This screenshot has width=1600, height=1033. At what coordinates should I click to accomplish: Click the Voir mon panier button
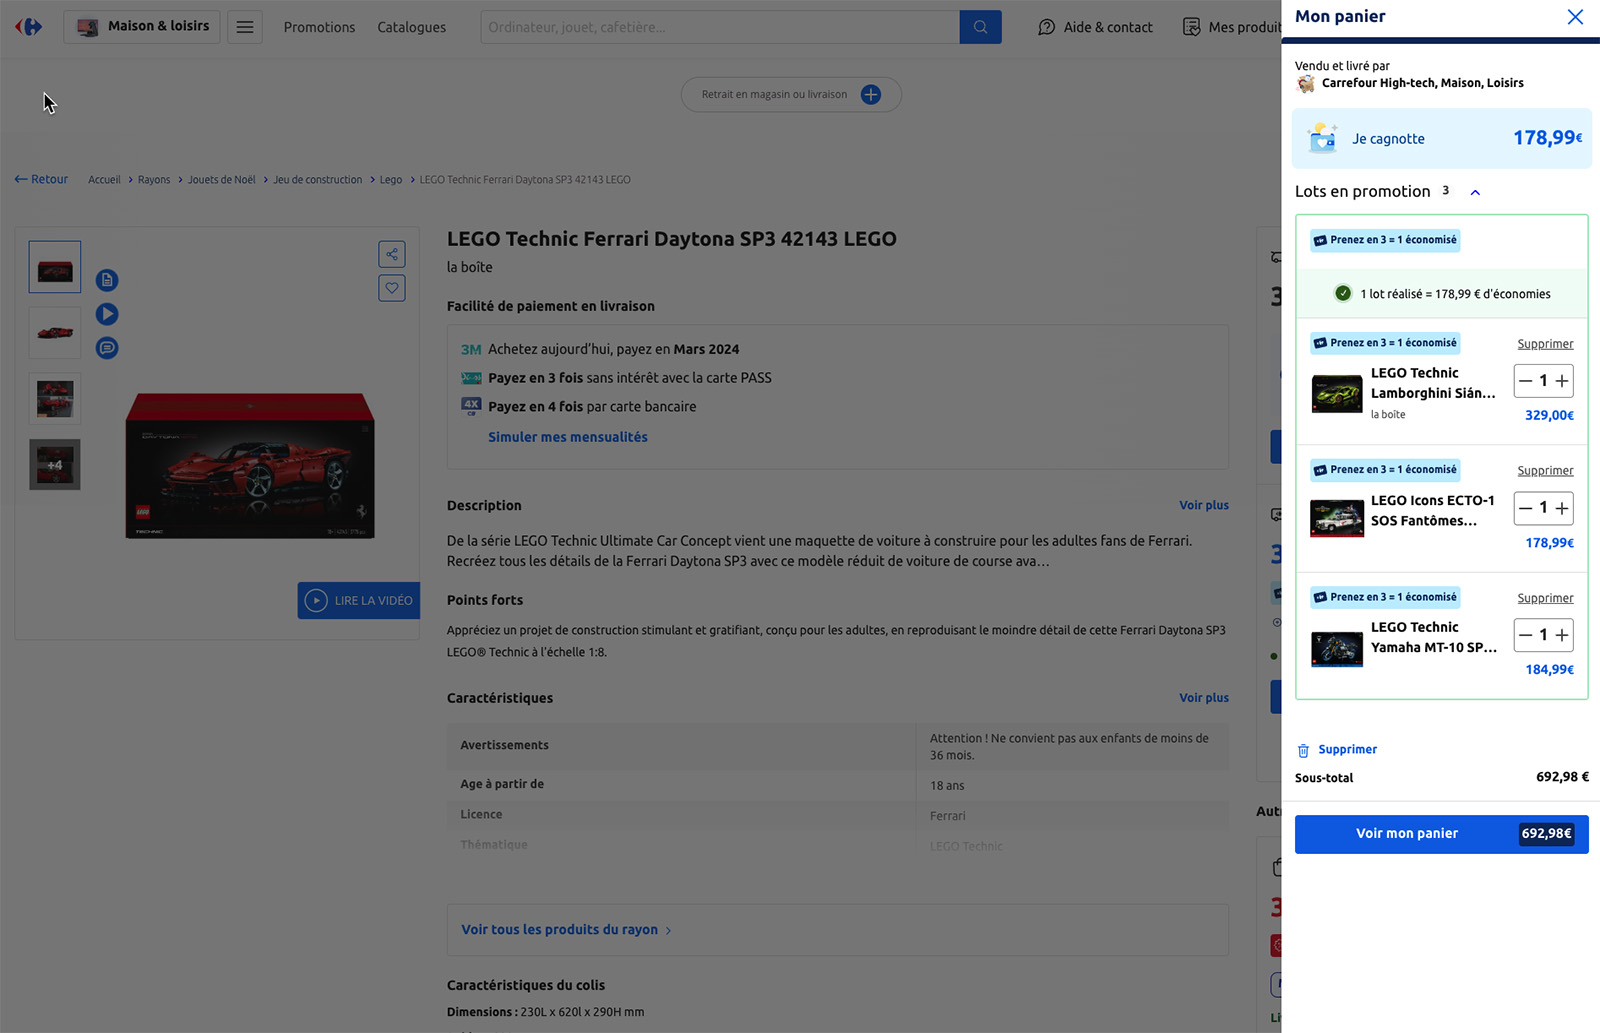click(x=1441, y=834)
